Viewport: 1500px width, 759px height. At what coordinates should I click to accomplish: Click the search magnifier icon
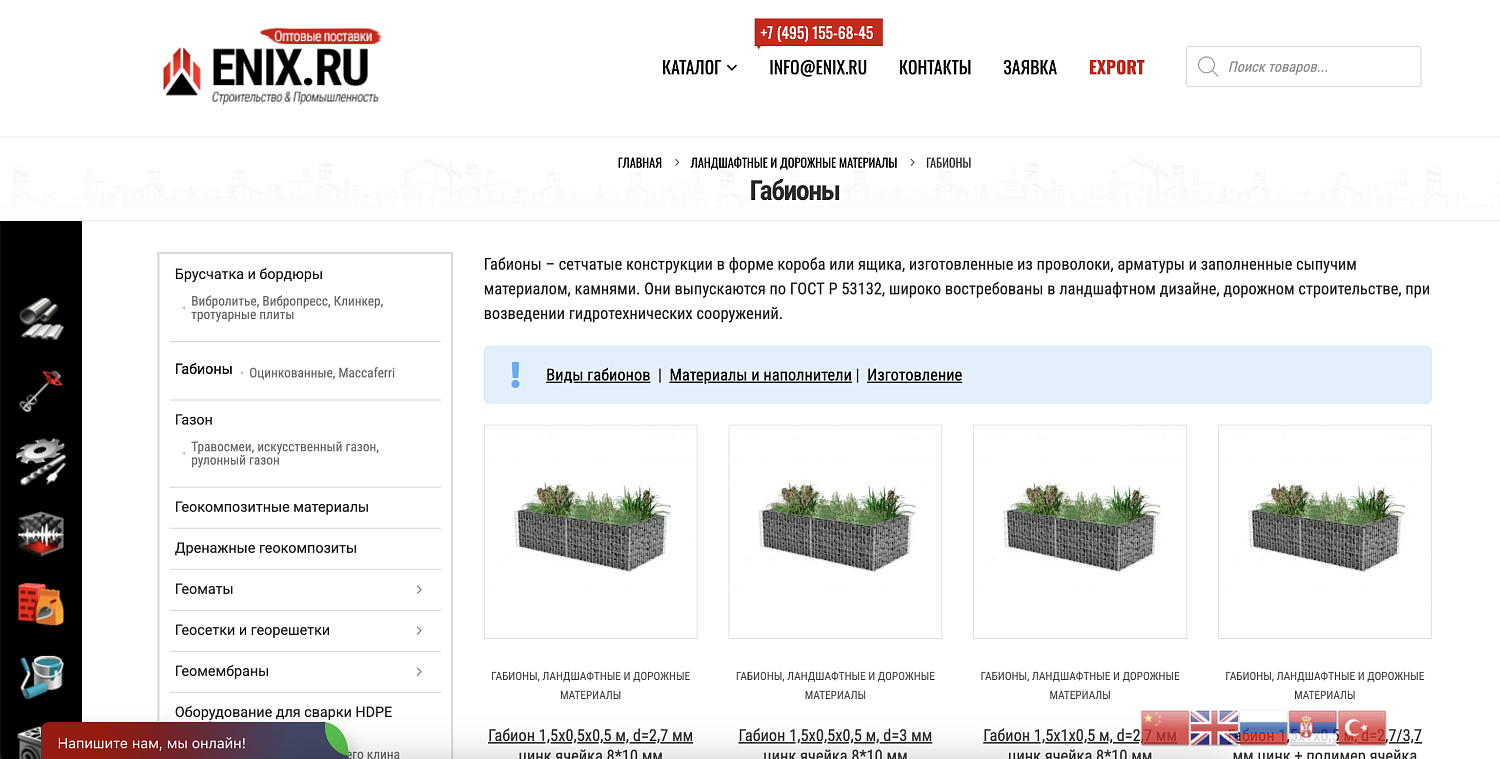coord(1208,66)
